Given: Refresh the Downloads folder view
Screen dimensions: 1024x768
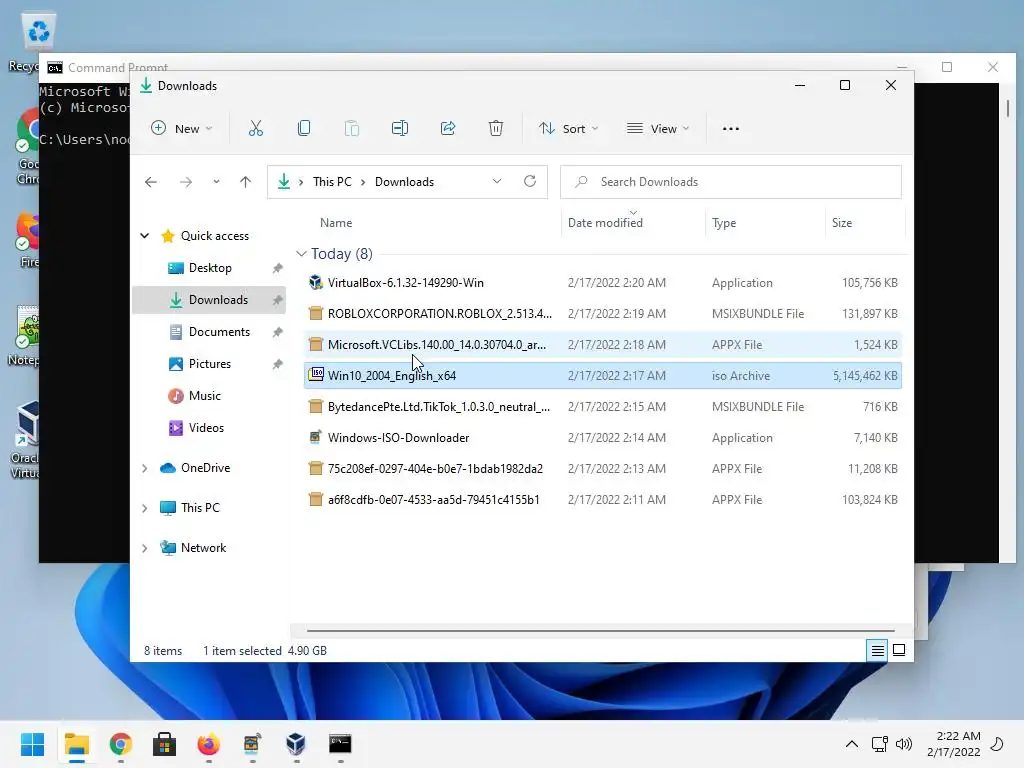Looking at the screenshot, I should [x=530, y=182].
